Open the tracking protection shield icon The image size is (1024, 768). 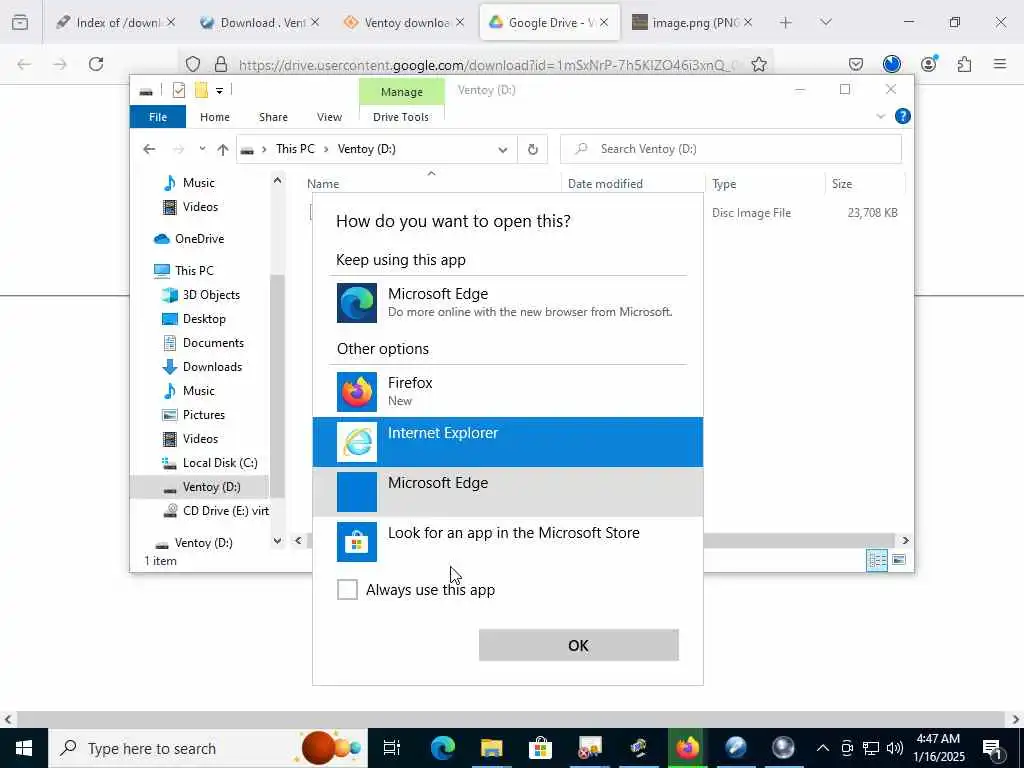pyautogui.click(x=193, y=64)
